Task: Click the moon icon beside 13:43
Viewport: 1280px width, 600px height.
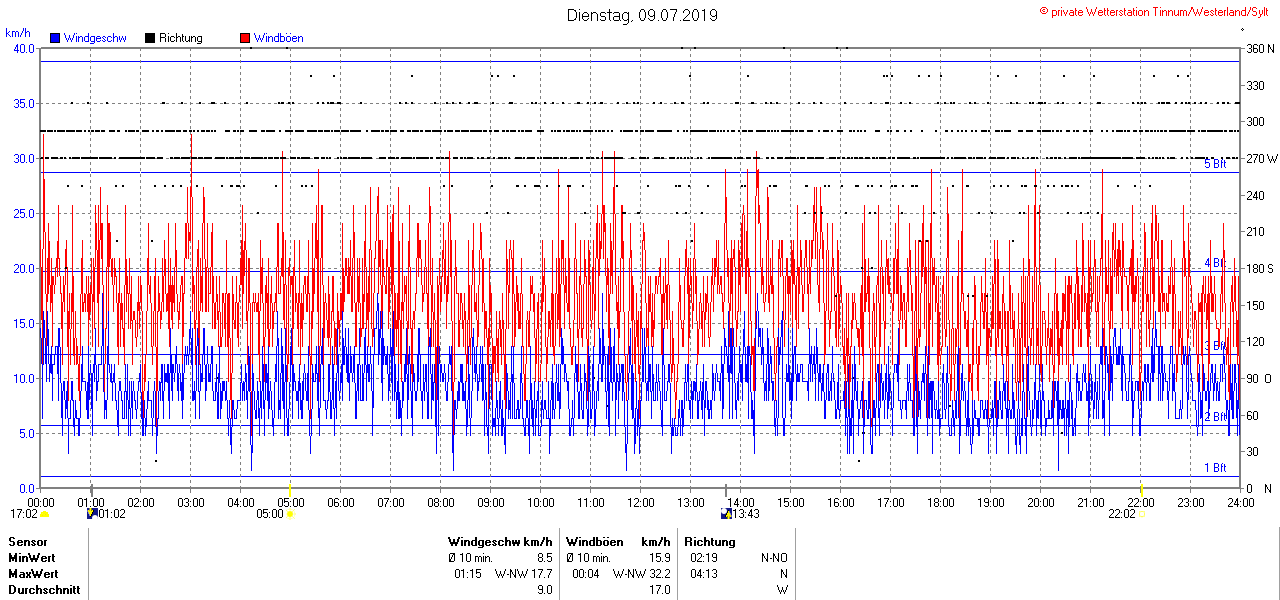Action: (x=726, y=514)
